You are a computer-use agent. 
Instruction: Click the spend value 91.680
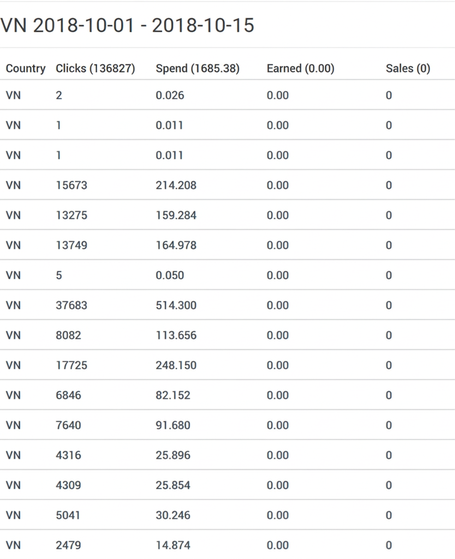coord(173,425)
